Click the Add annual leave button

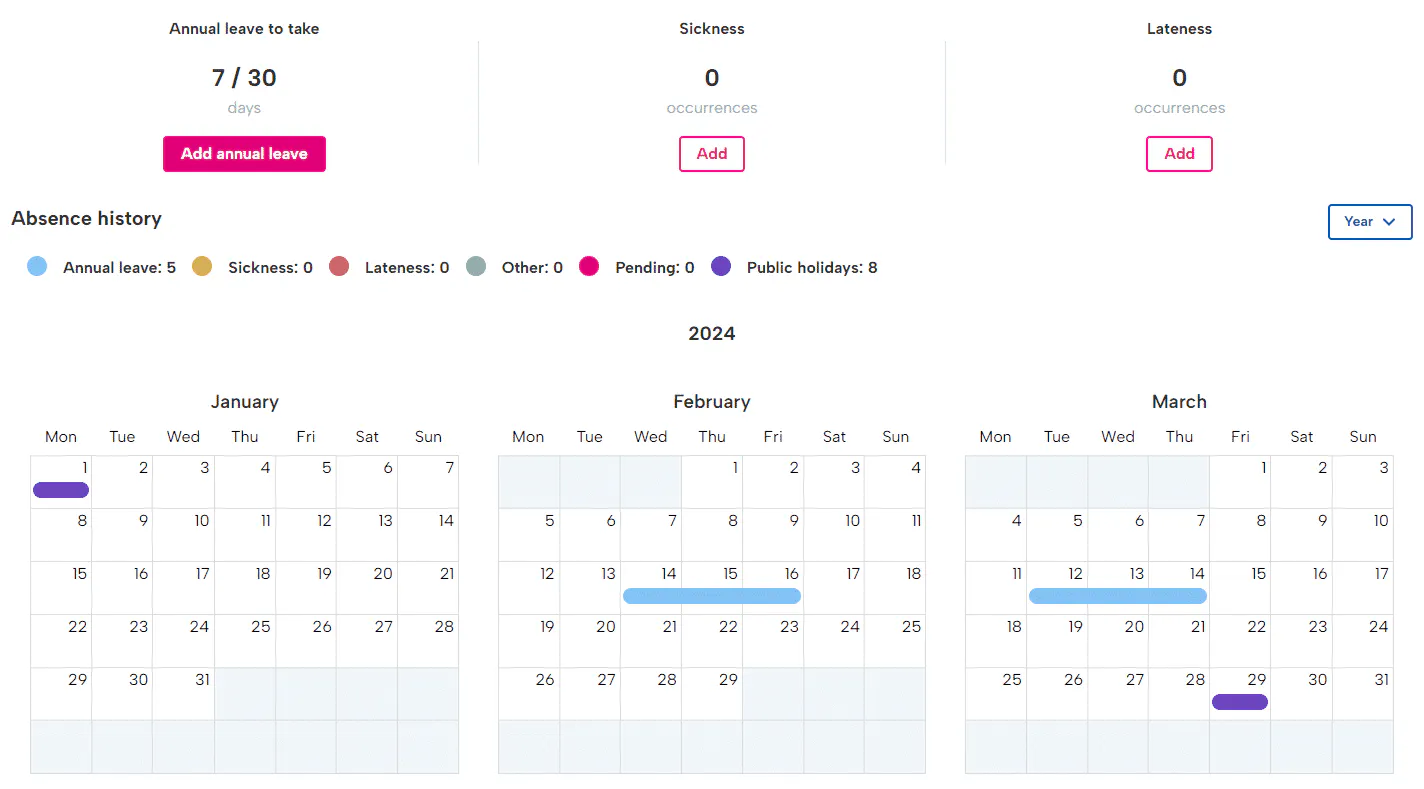244,154
